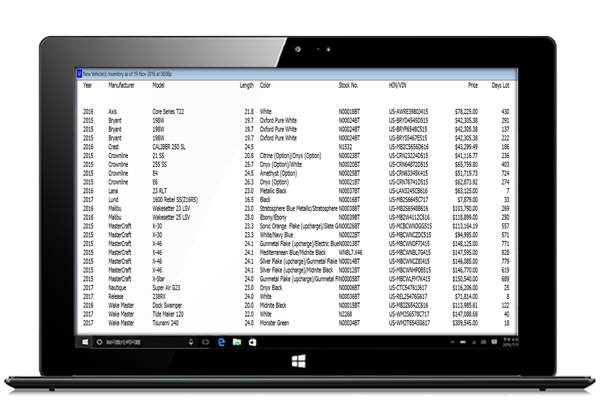
Task: Select the Dock Swamper model
Action: pos(167,305)
